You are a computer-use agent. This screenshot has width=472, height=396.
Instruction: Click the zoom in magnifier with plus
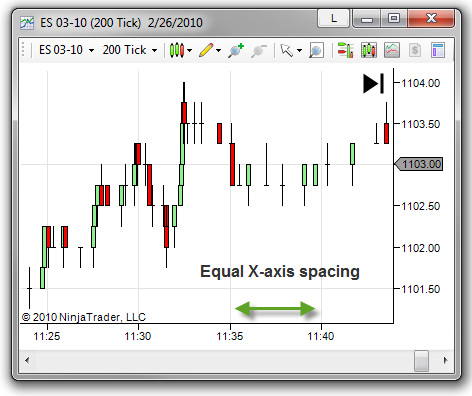pos(236,50)
